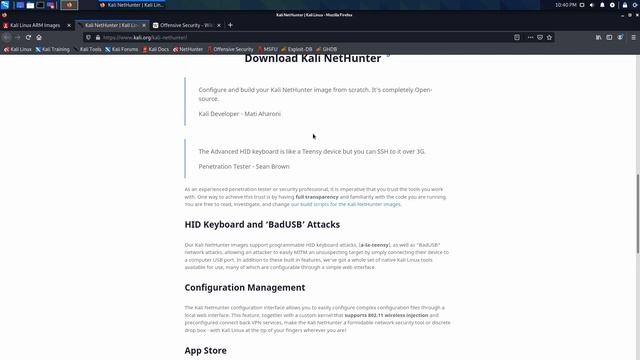Viewport: 640px width, 360px height.
Task: Open Kali Linux bookmark
Action: point(18,49)
